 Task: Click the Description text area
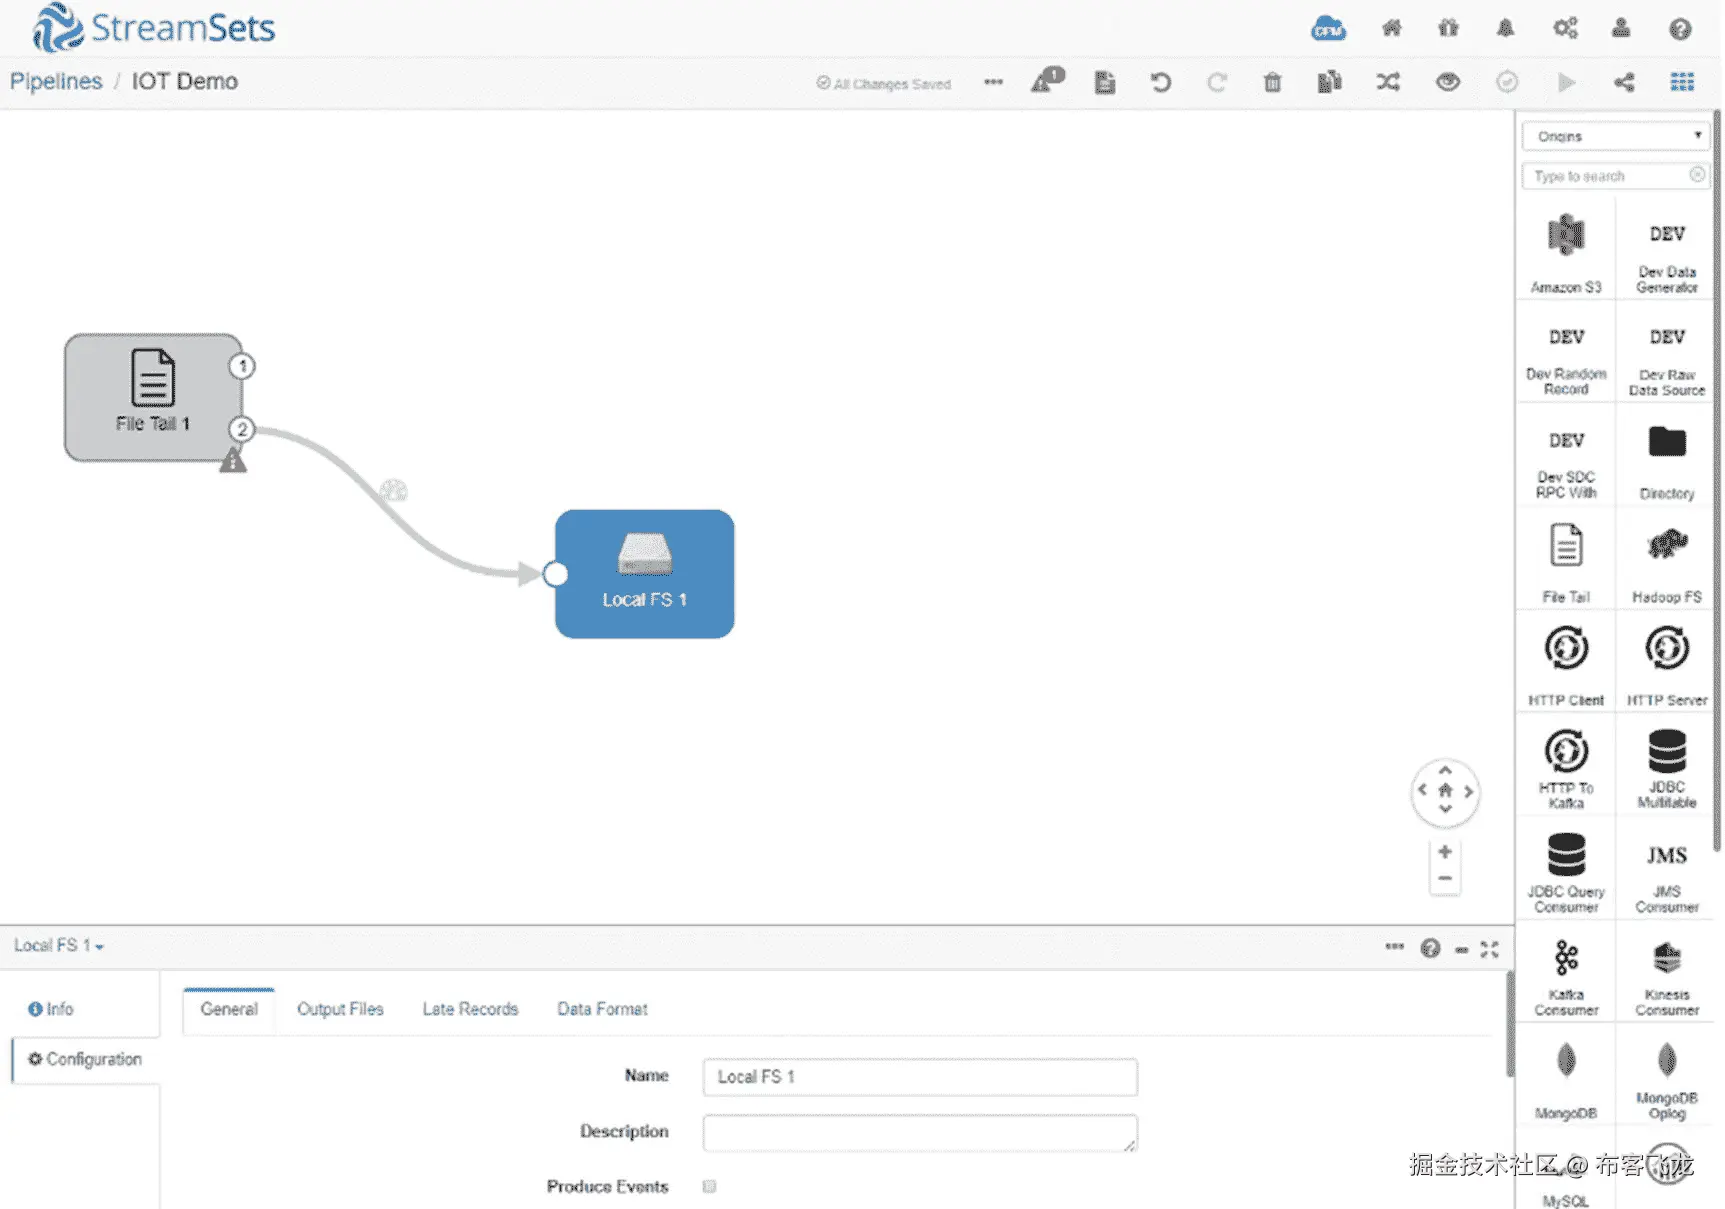tap(920, 1133)
